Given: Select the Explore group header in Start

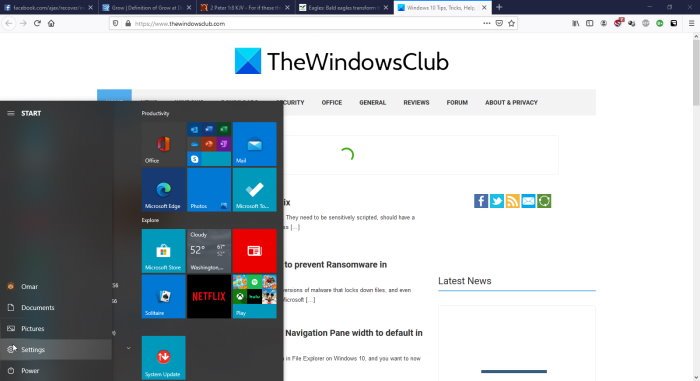Looking at the screenshot, I should click(150, 220).
